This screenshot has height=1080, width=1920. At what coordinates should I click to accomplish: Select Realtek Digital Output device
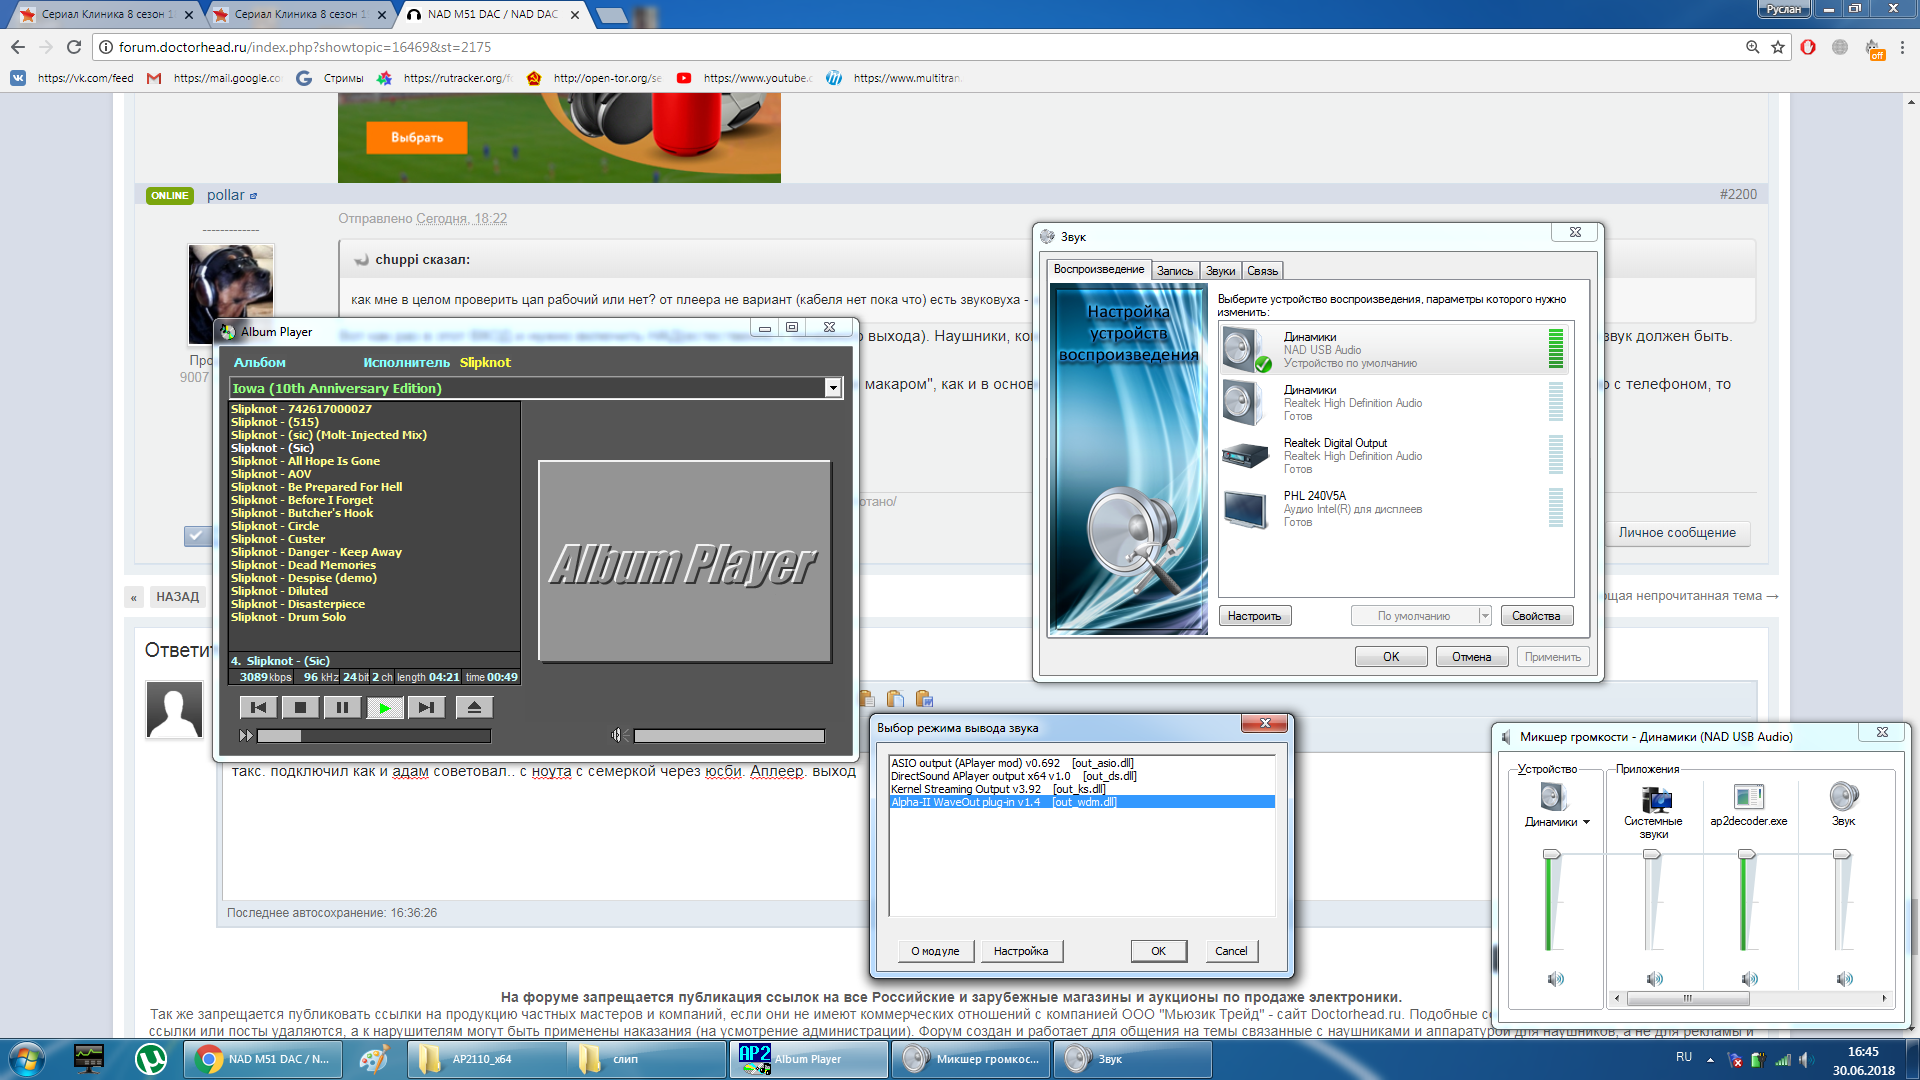1394,455
